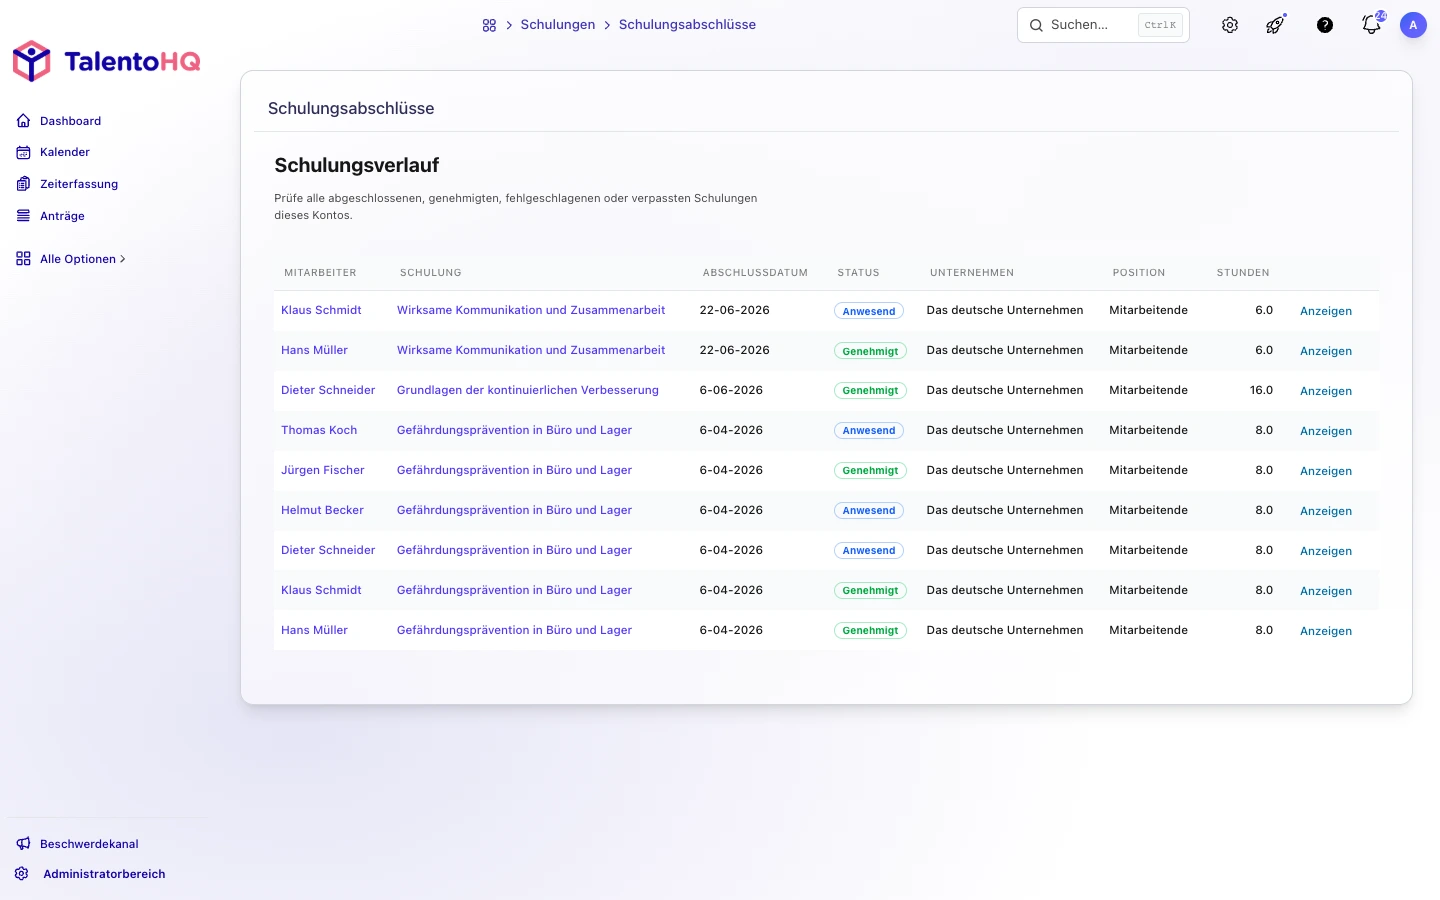
Task: Click the Alle Optionen grid icon
Action: [23, 259]
